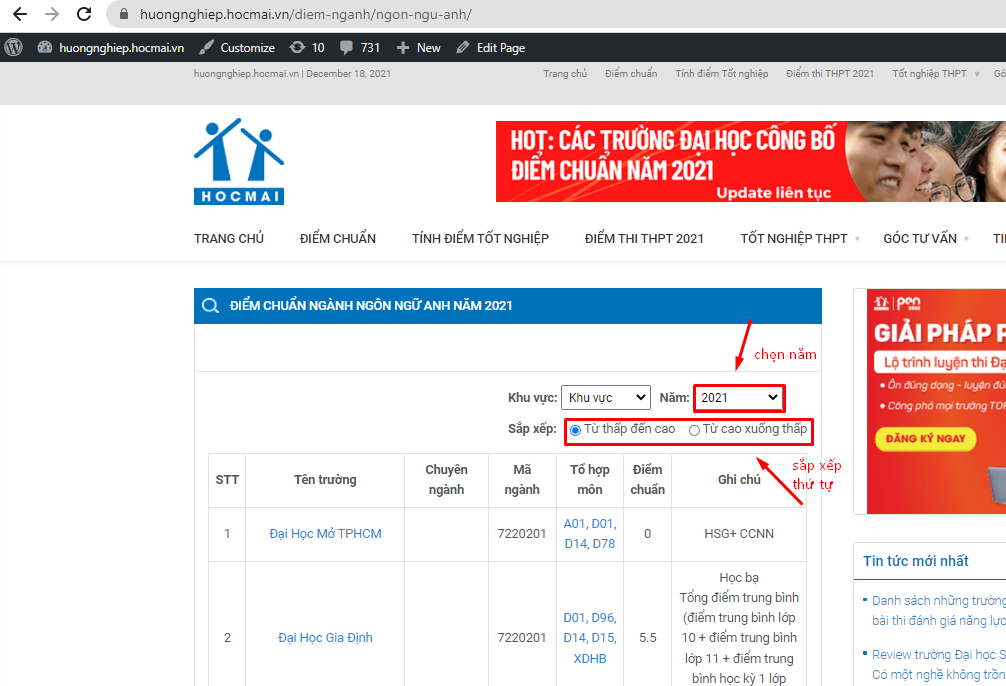Select 'Từ thấp đến cao' sort option
This screenshot has height=686, width=1006.
pos(576,430)
